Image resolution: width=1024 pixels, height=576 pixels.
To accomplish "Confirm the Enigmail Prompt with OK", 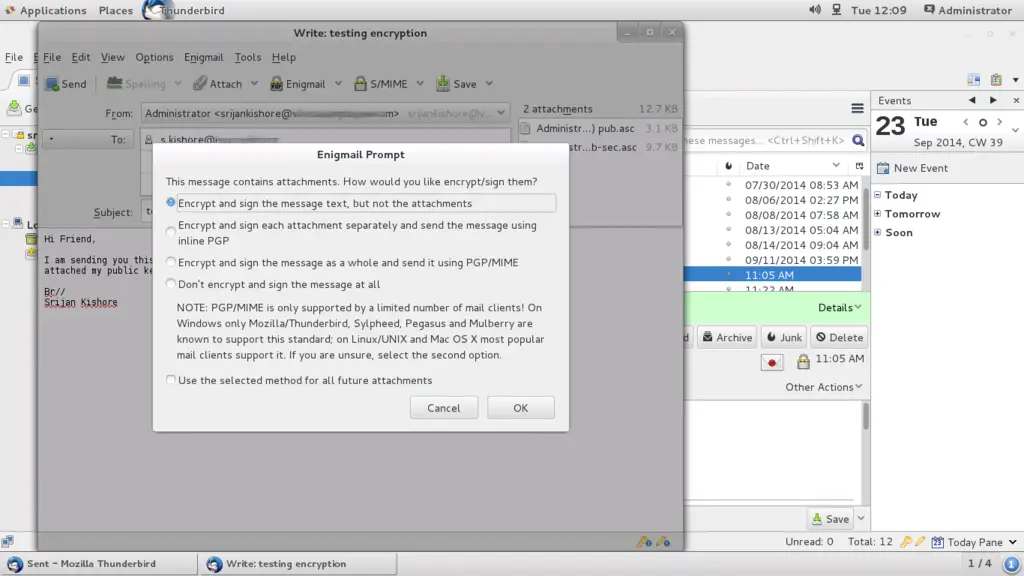I will (520, 408).
